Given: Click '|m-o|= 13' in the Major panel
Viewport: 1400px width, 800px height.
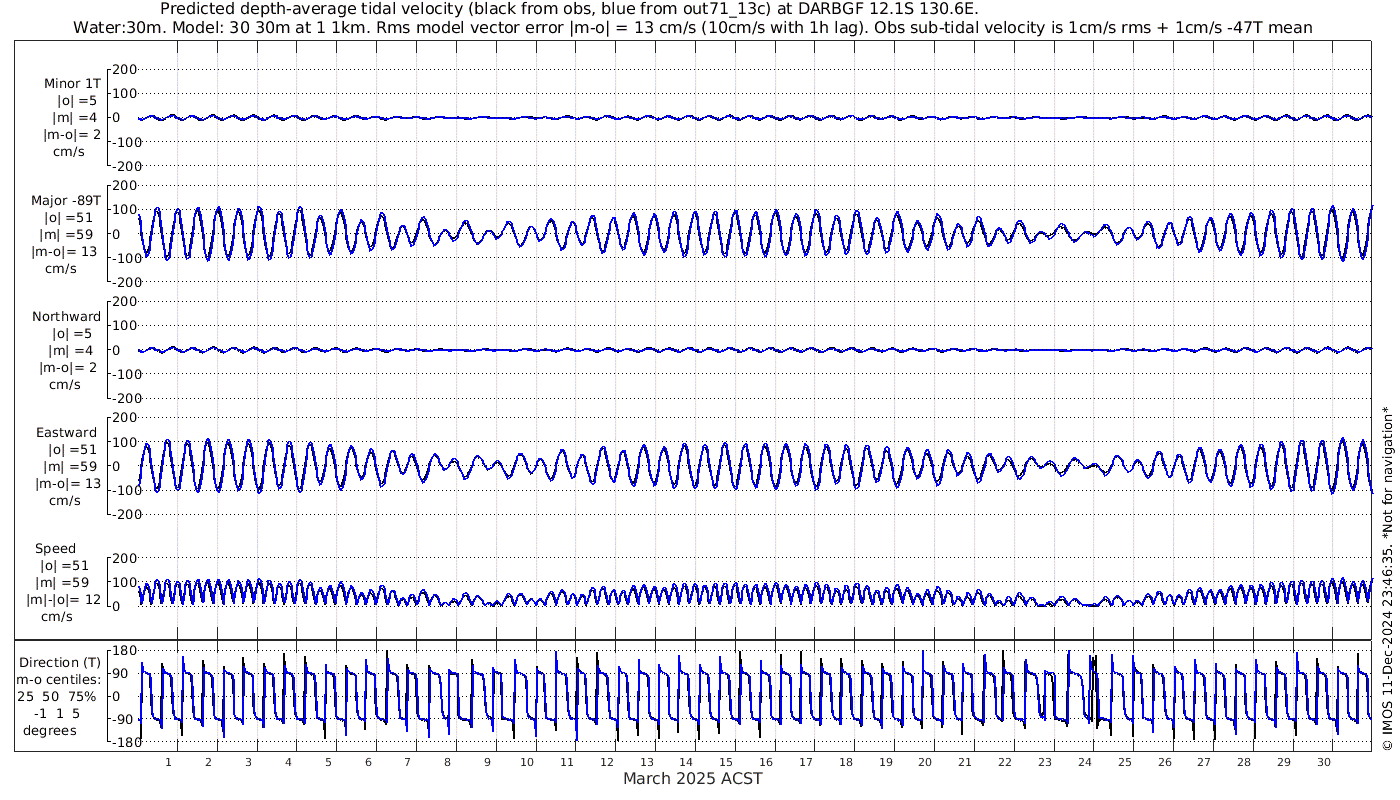Looking at the screenshot, I should coord(66,251).
